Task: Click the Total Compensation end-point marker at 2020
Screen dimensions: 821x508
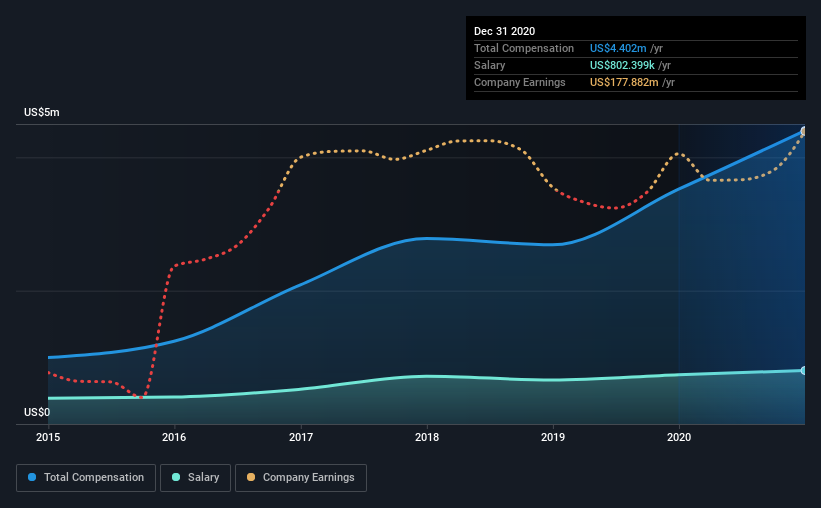Action: [x=804, y=131]
